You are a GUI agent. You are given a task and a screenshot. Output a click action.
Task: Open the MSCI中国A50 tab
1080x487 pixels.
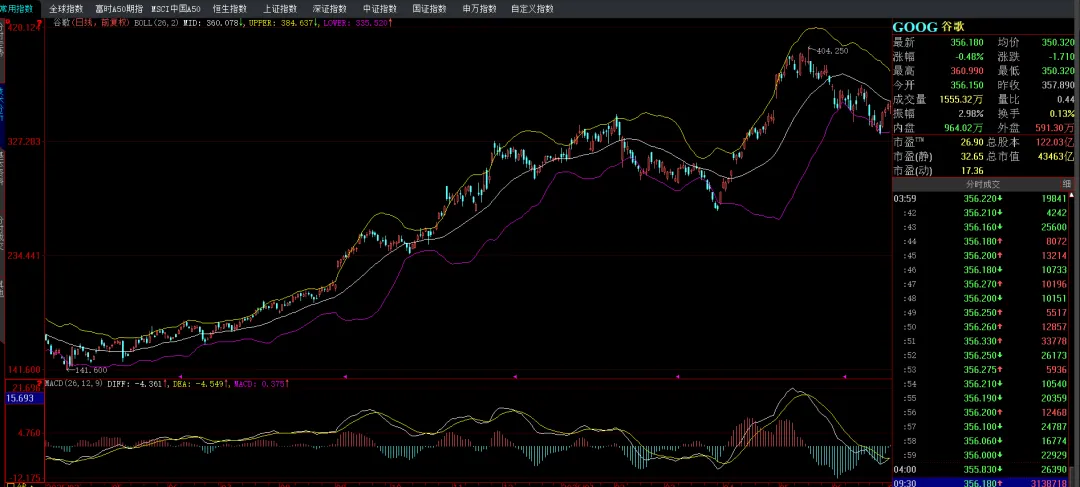click(x=176, y=9)
